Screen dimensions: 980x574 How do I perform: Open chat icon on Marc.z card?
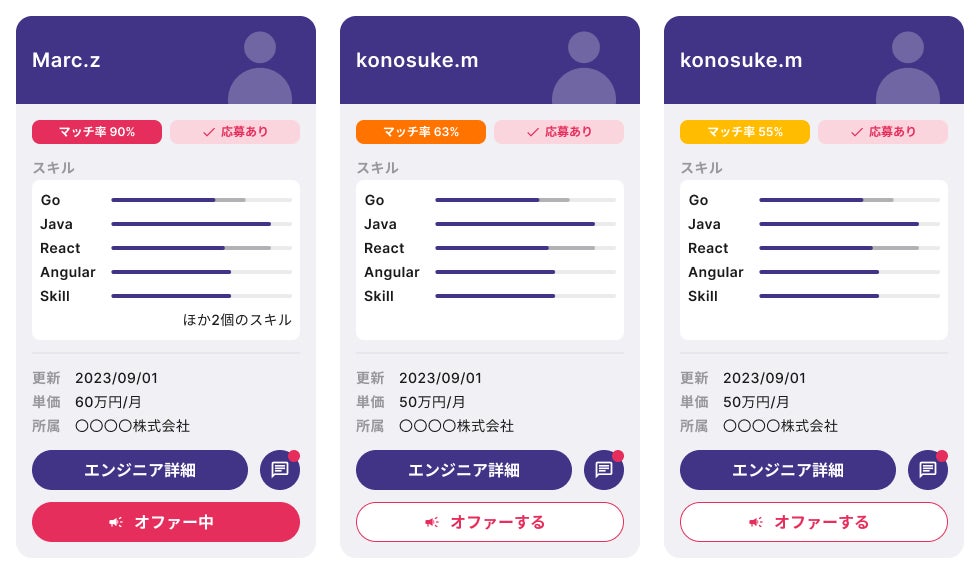[280, 470]
